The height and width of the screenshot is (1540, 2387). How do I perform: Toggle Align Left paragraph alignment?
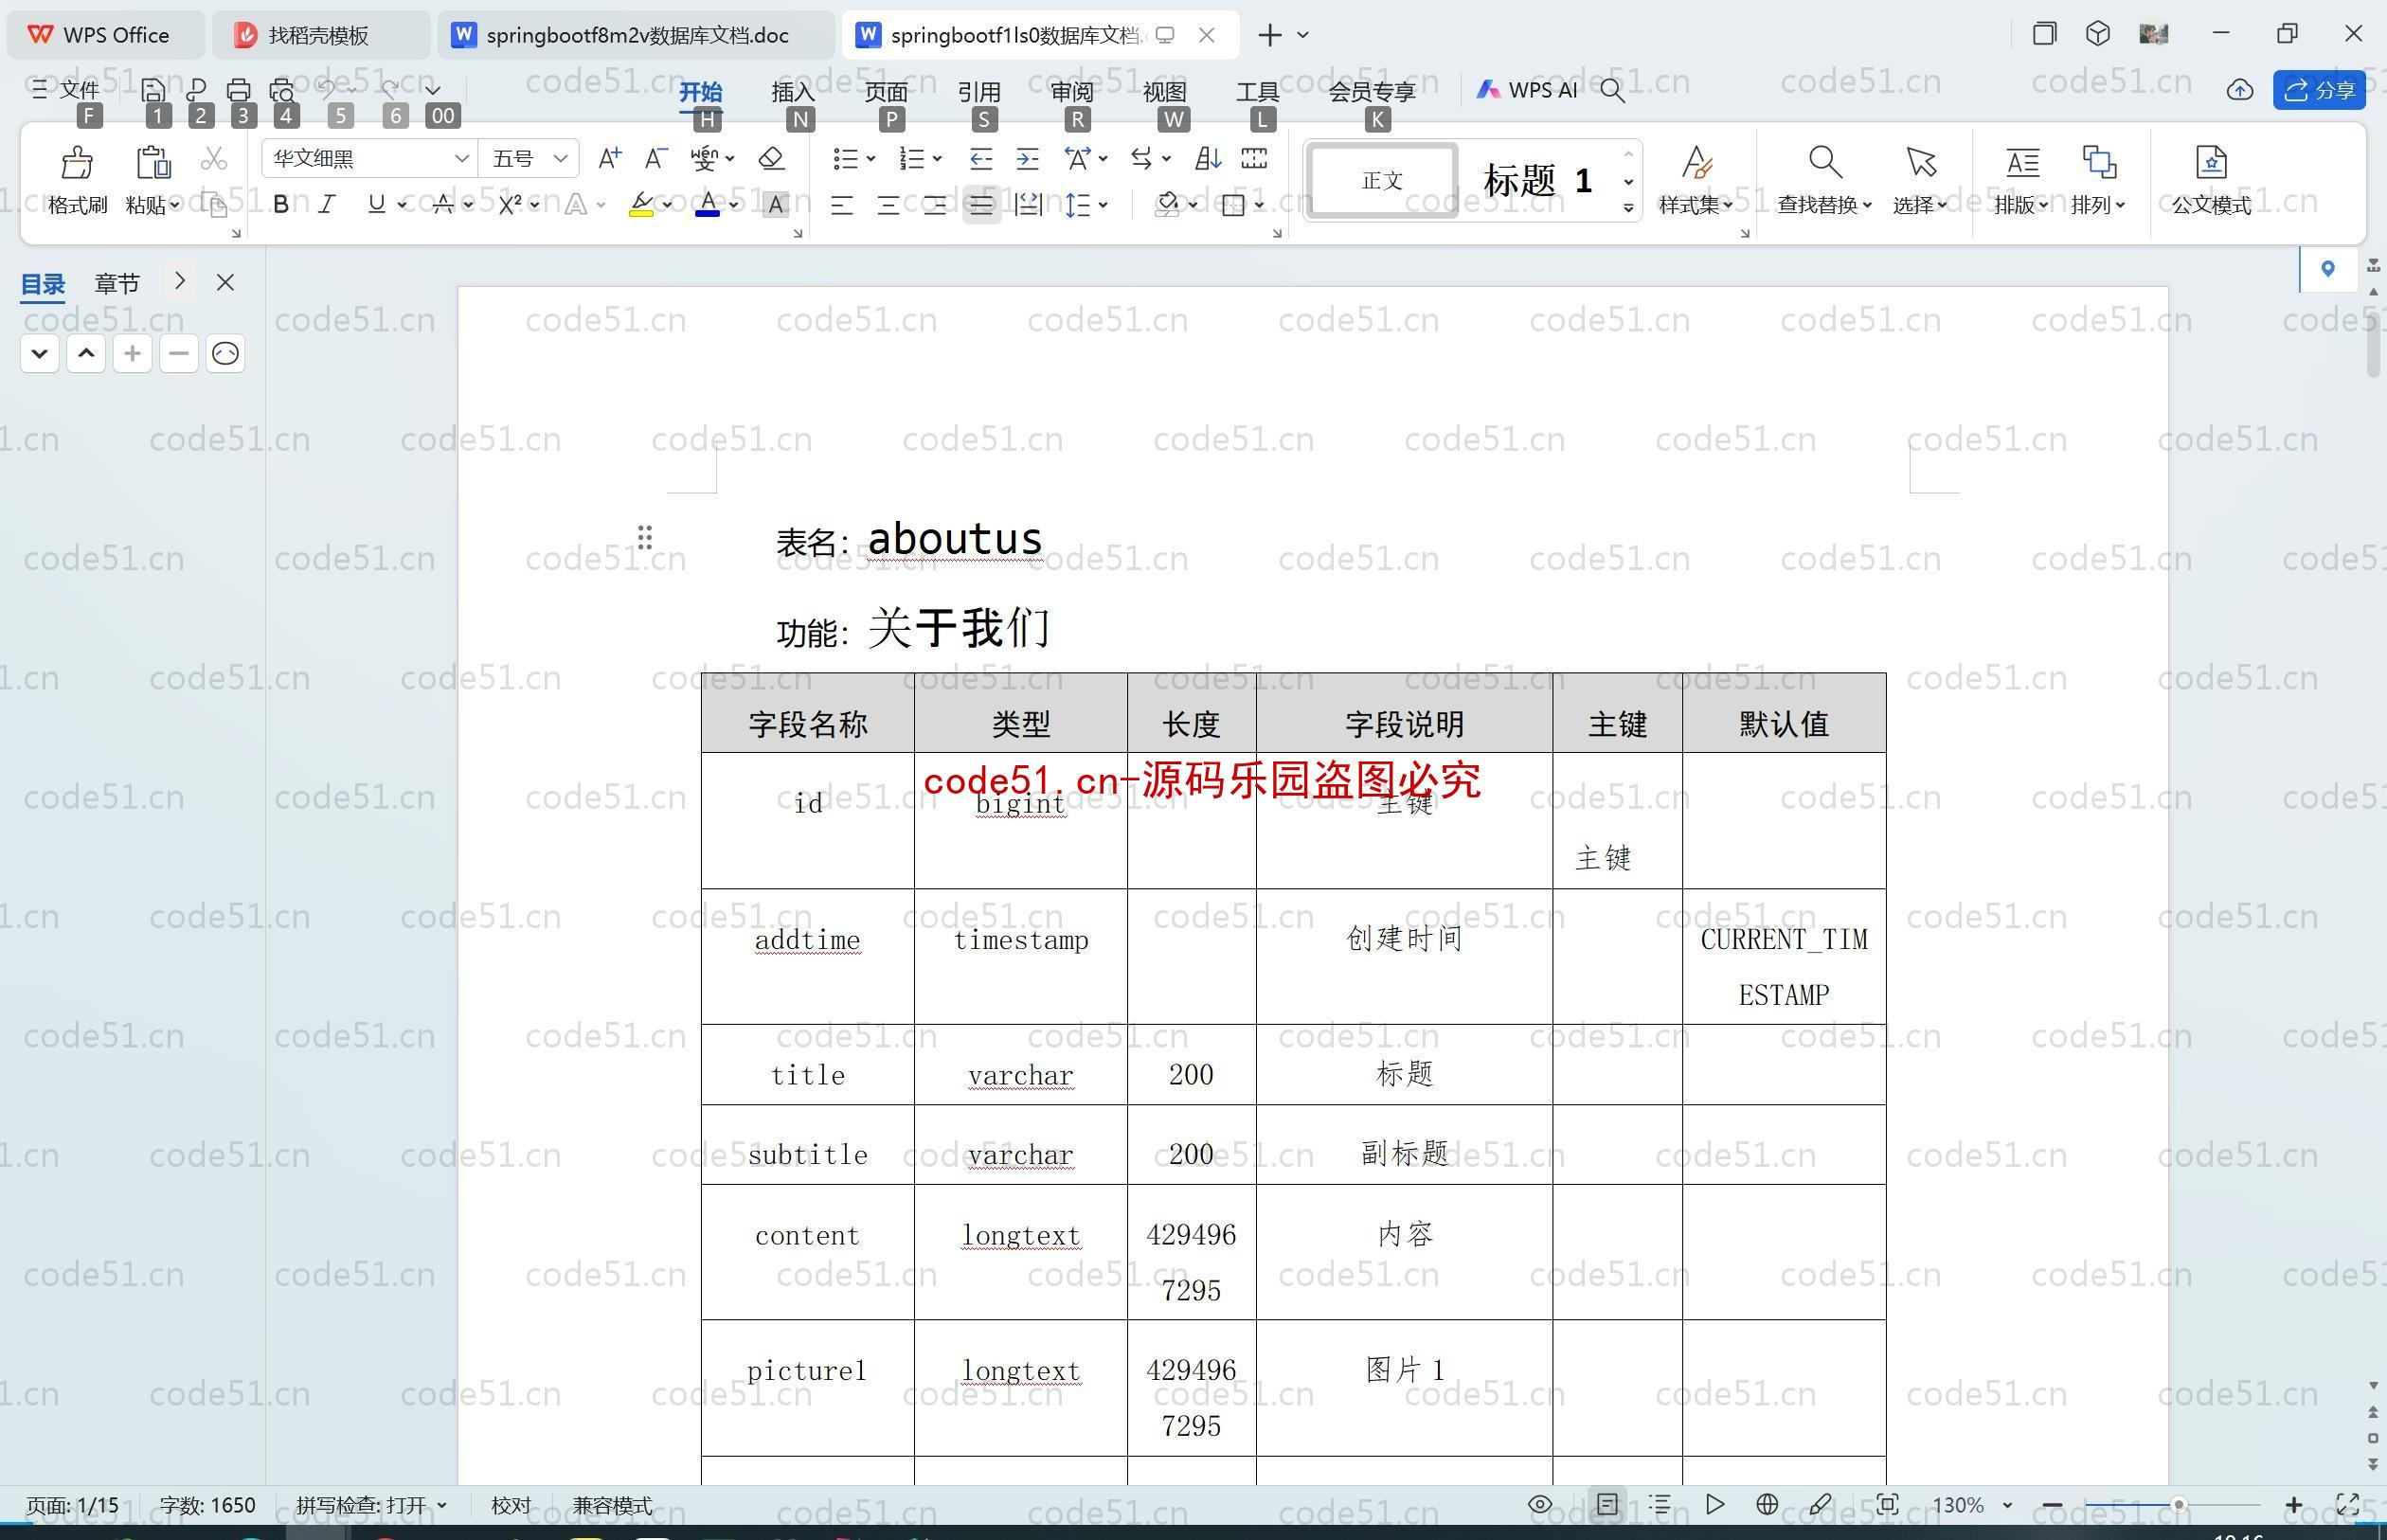pos(842,205)
